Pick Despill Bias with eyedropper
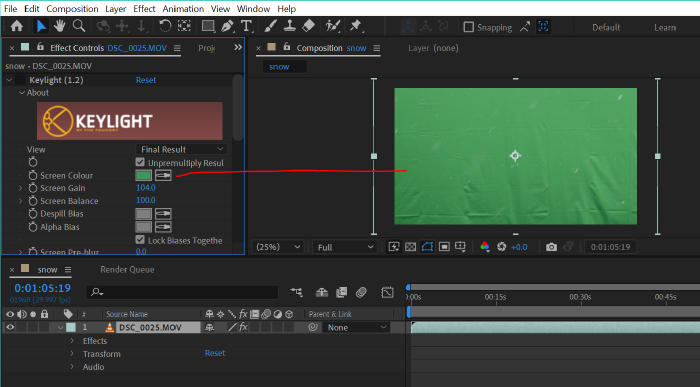Screen dimensions: 700x387 pos(163,214)
